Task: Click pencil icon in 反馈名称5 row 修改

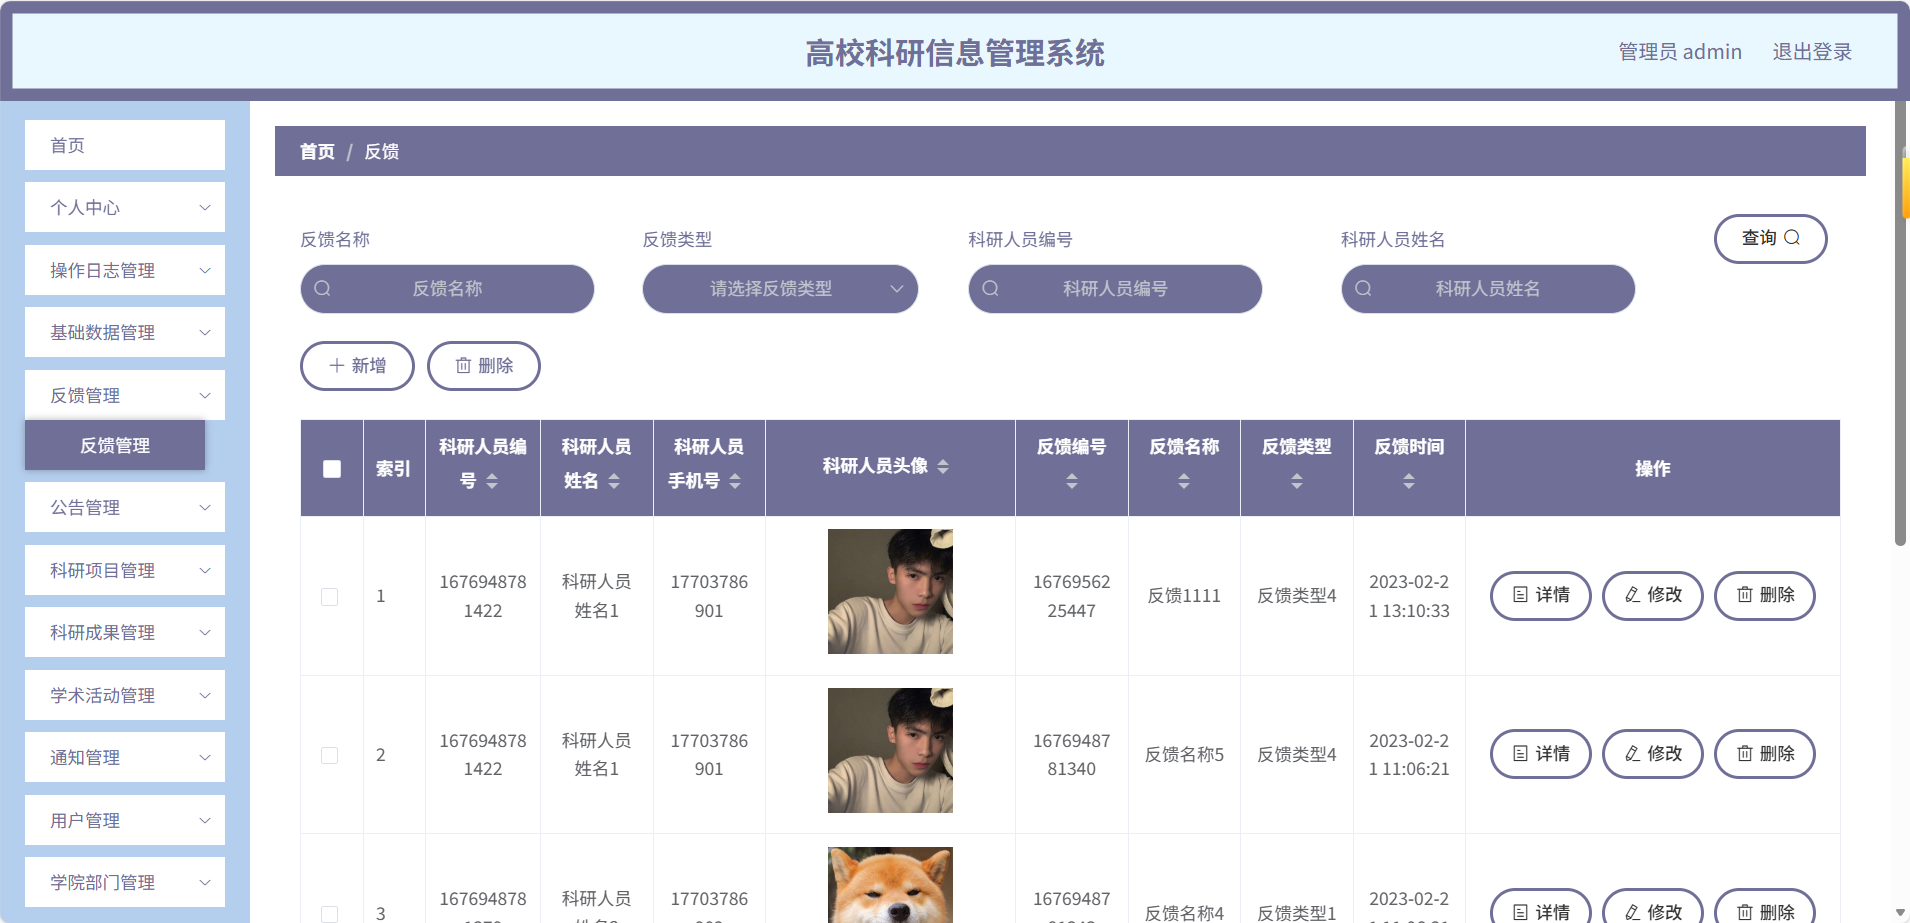Action: point(1632,754)
